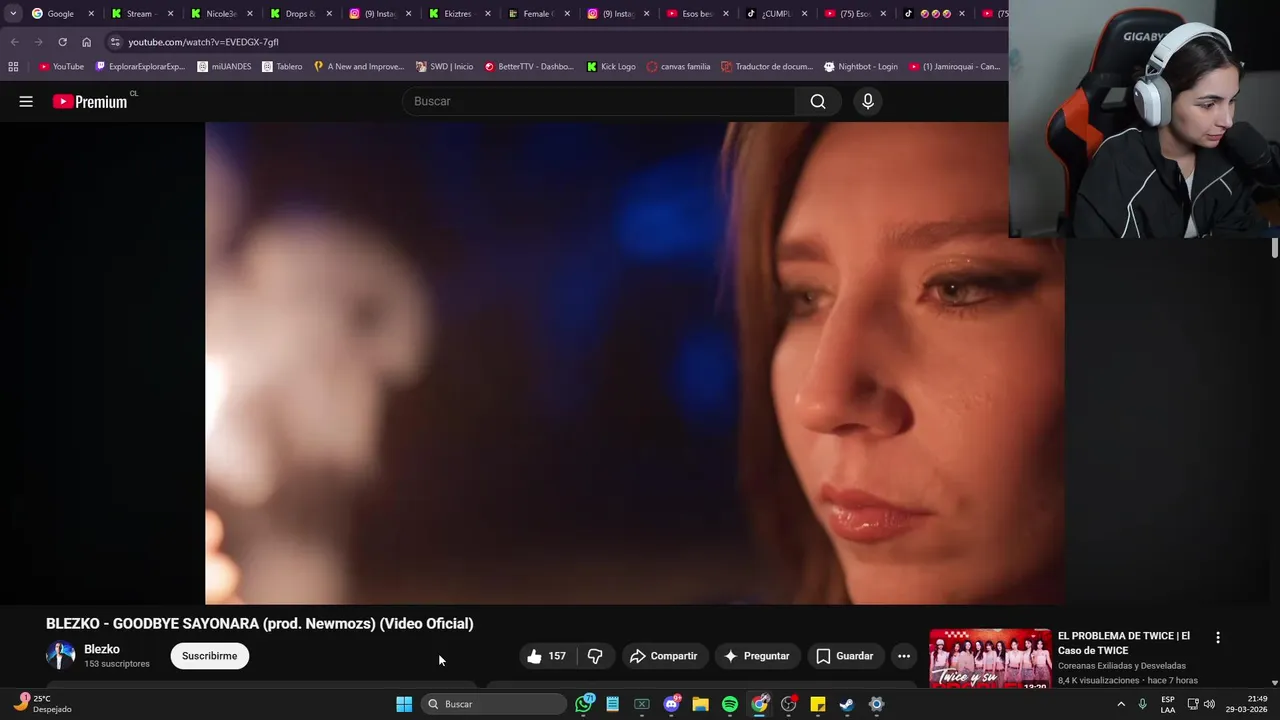
Task: Focus the Buscar search field on YouTube
Action: [x=599, y=101]
